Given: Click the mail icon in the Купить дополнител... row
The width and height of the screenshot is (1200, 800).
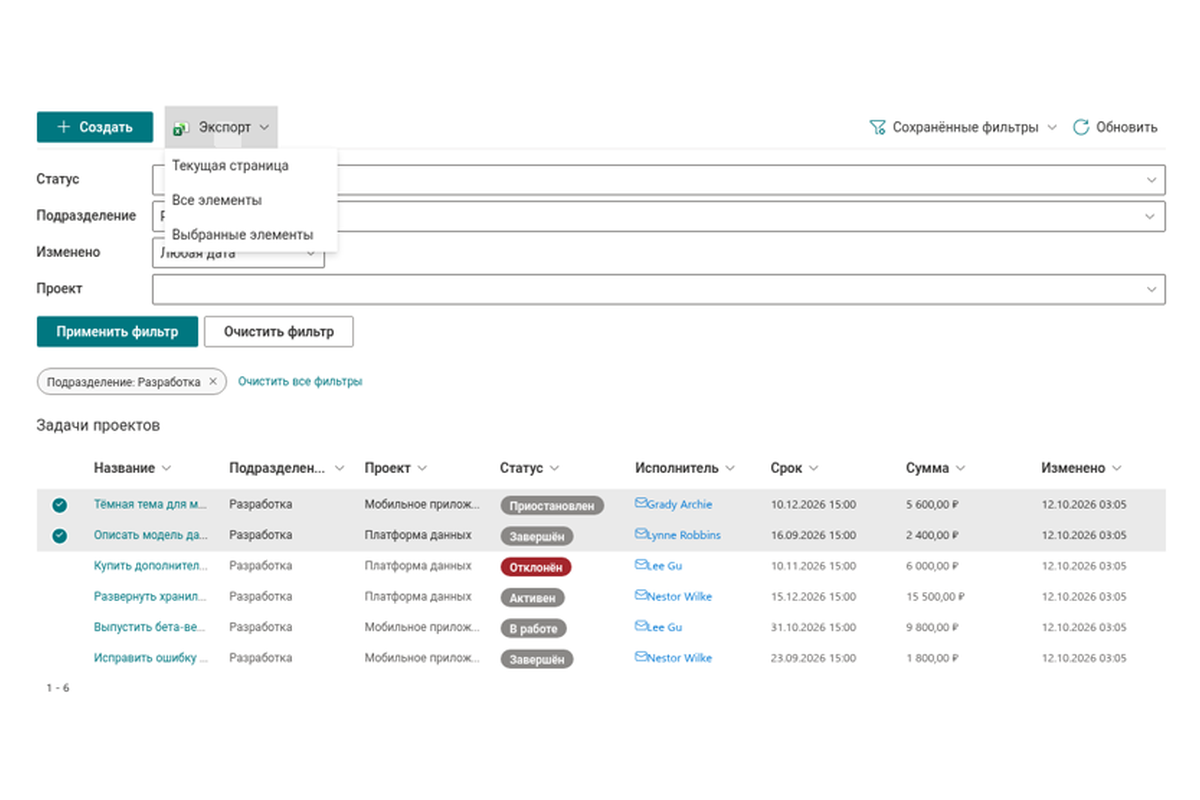Looking at the screenshot, I should [641, 565].
